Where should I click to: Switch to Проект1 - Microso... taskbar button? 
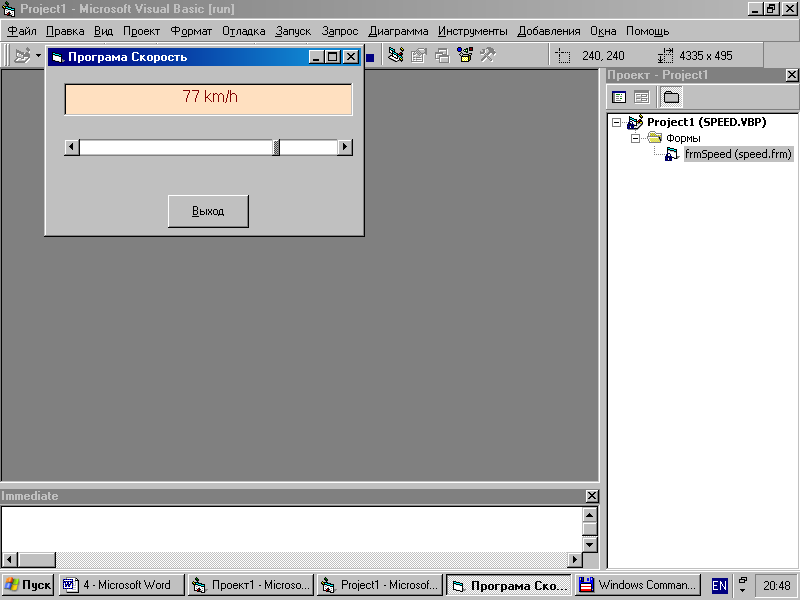click(x=251, y=585)
